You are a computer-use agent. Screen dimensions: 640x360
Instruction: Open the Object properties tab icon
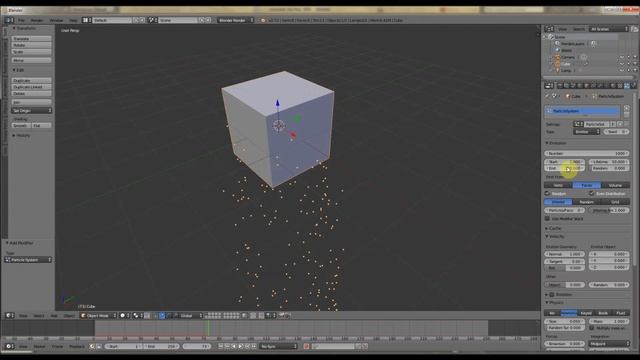[x=587, y=86]
